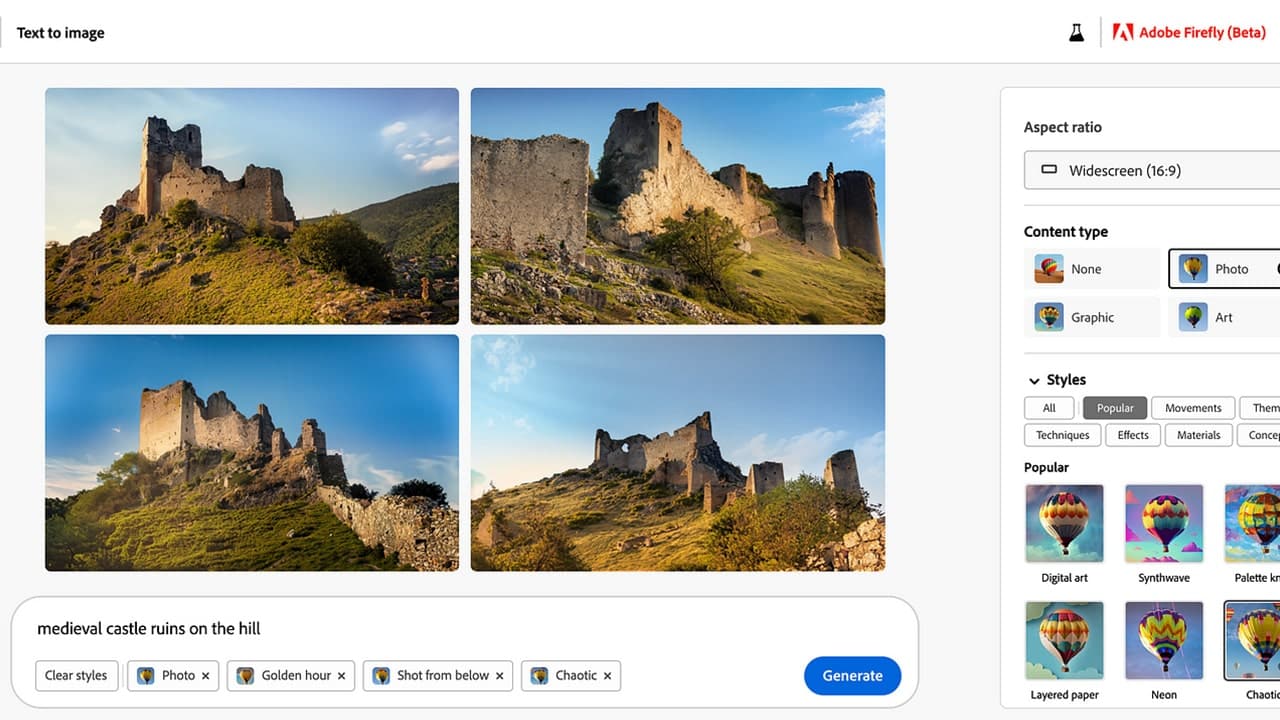Apply the Neon style thumbnail

pyautogui.click(x=1164, y=640)
